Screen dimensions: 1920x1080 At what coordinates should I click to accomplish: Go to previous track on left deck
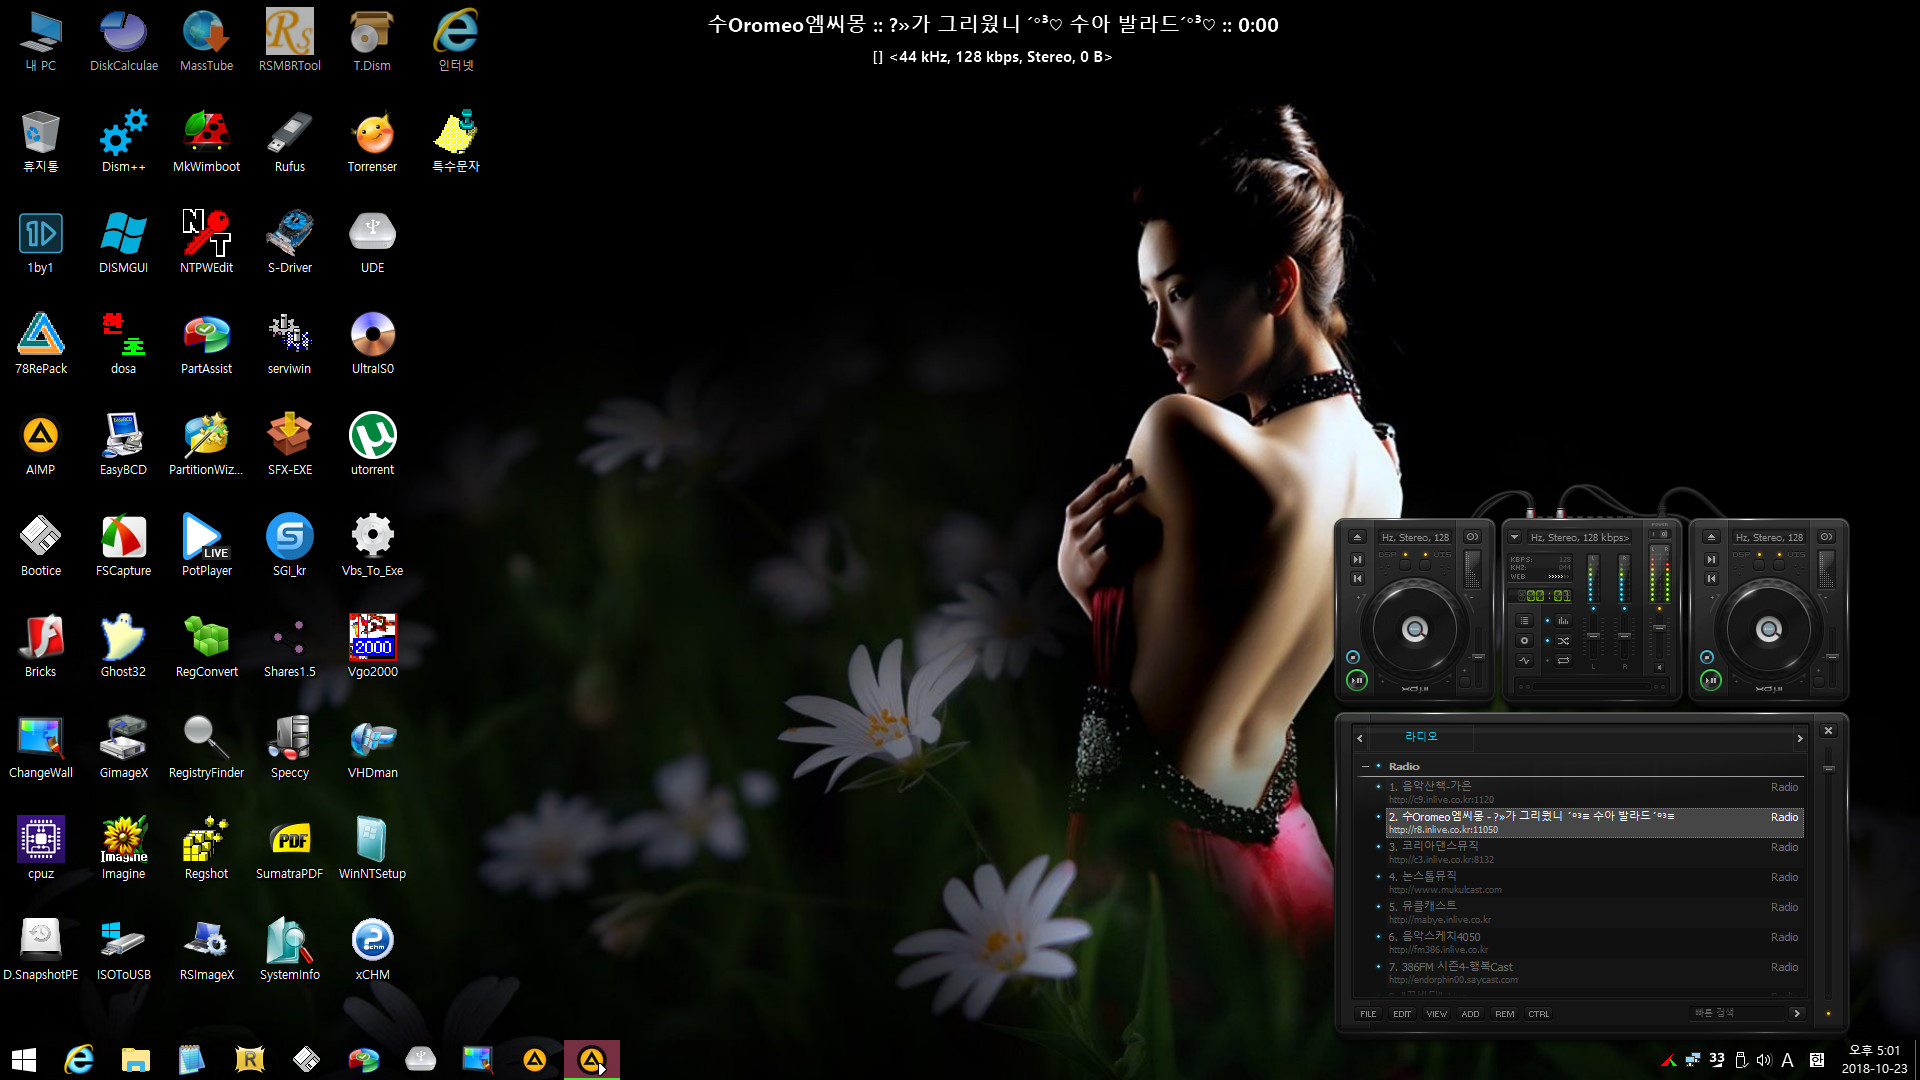(x=1357, y=578)
